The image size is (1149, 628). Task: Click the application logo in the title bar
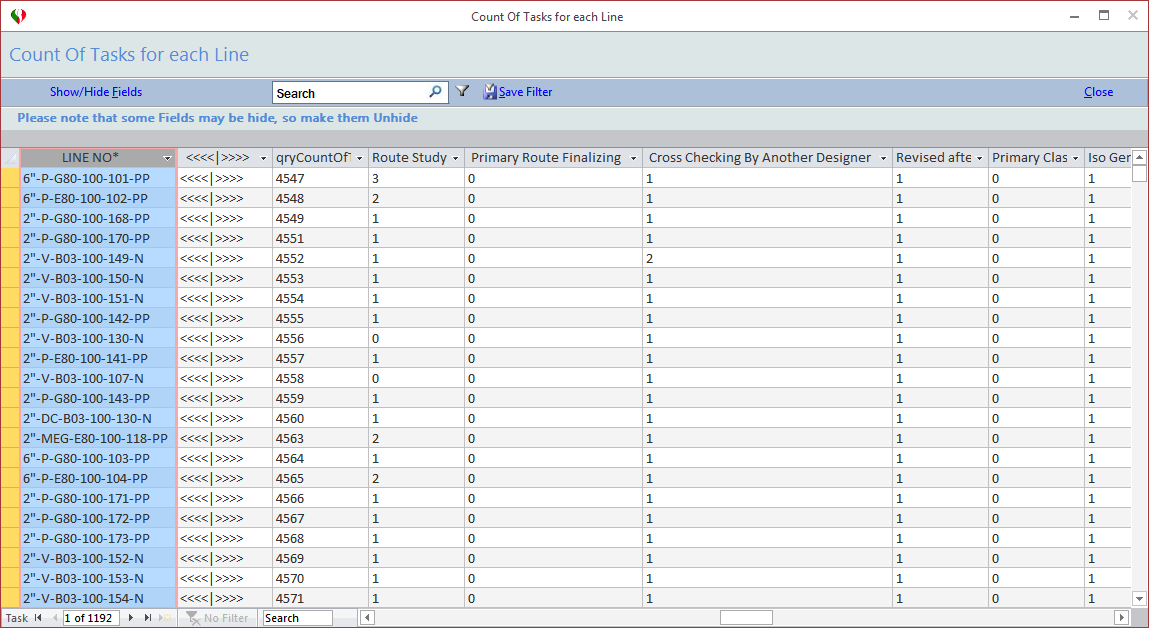tap(18, 16)
